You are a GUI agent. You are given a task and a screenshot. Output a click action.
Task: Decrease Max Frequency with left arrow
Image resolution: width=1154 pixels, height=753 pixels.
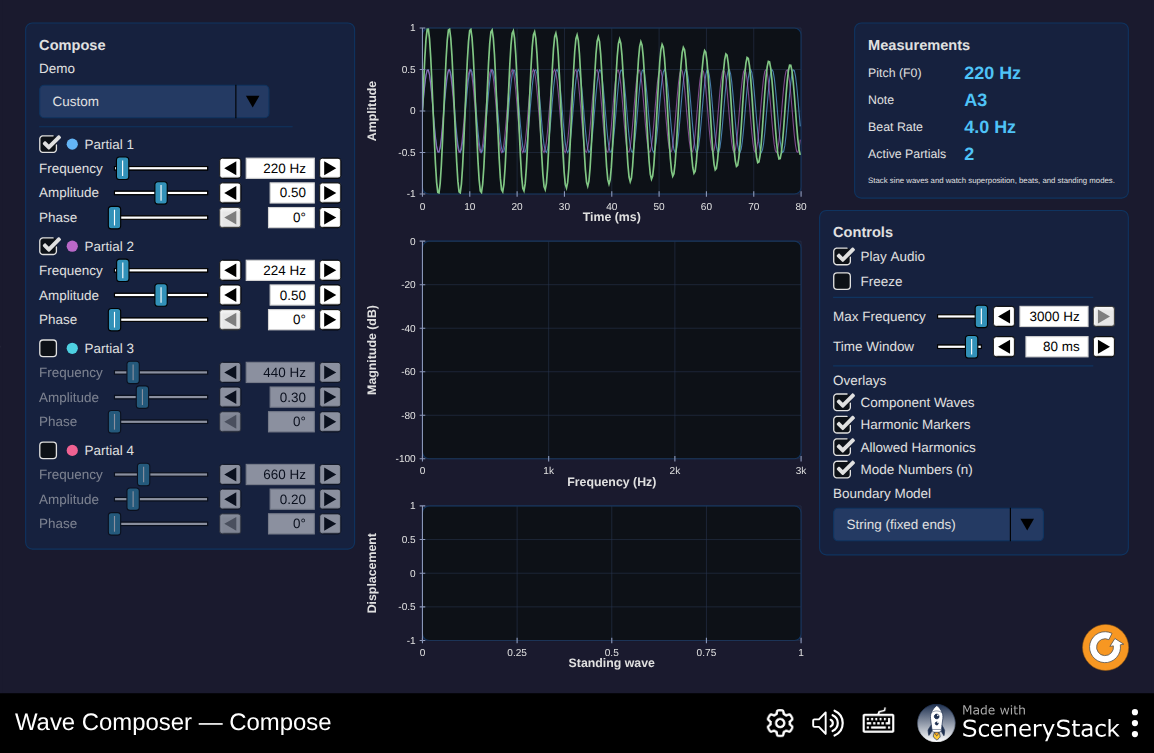coord(1004,317)
